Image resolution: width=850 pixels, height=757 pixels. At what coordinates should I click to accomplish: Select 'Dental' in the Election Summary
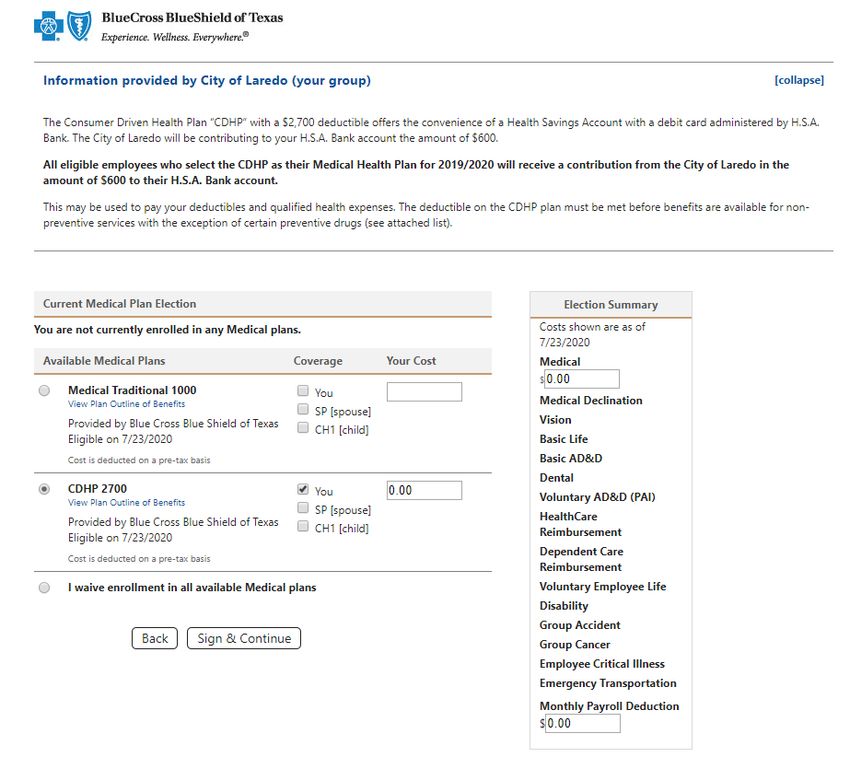tap(556, 478)
